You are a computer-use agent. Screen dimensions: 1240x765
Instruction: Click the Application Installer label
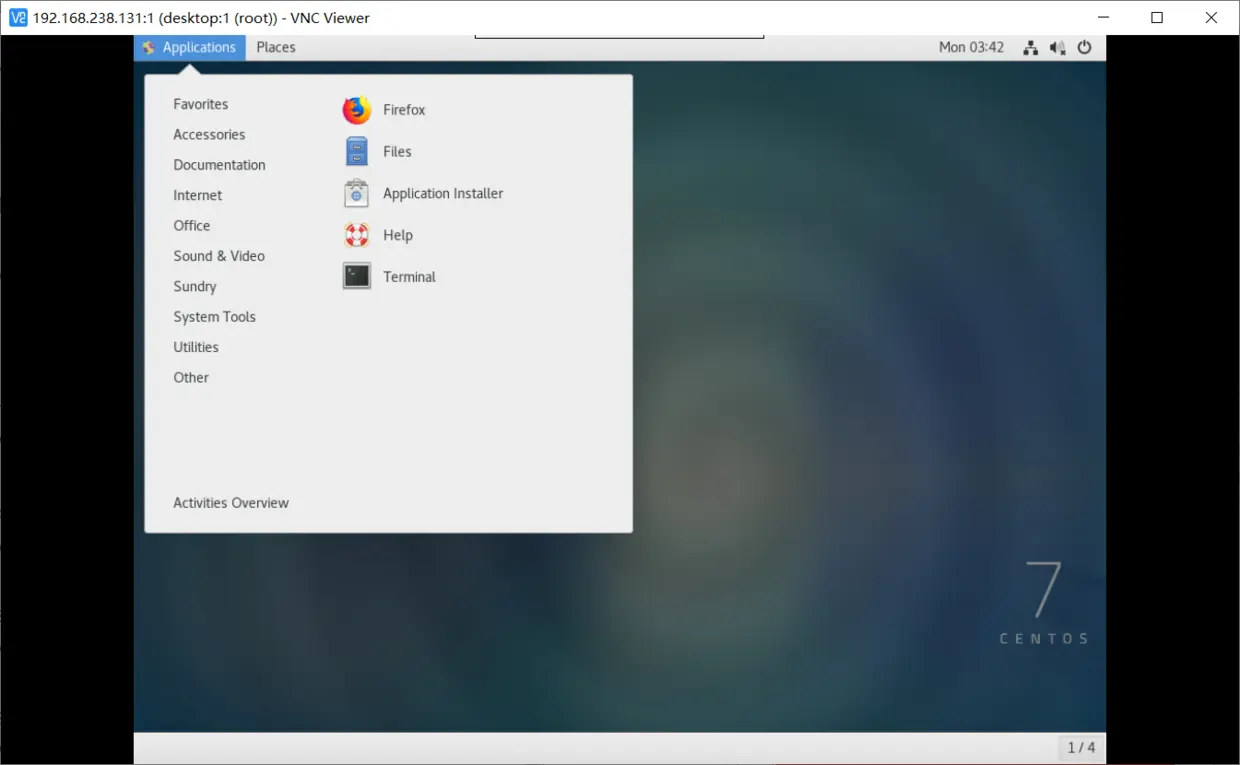[x=443, y=194]
